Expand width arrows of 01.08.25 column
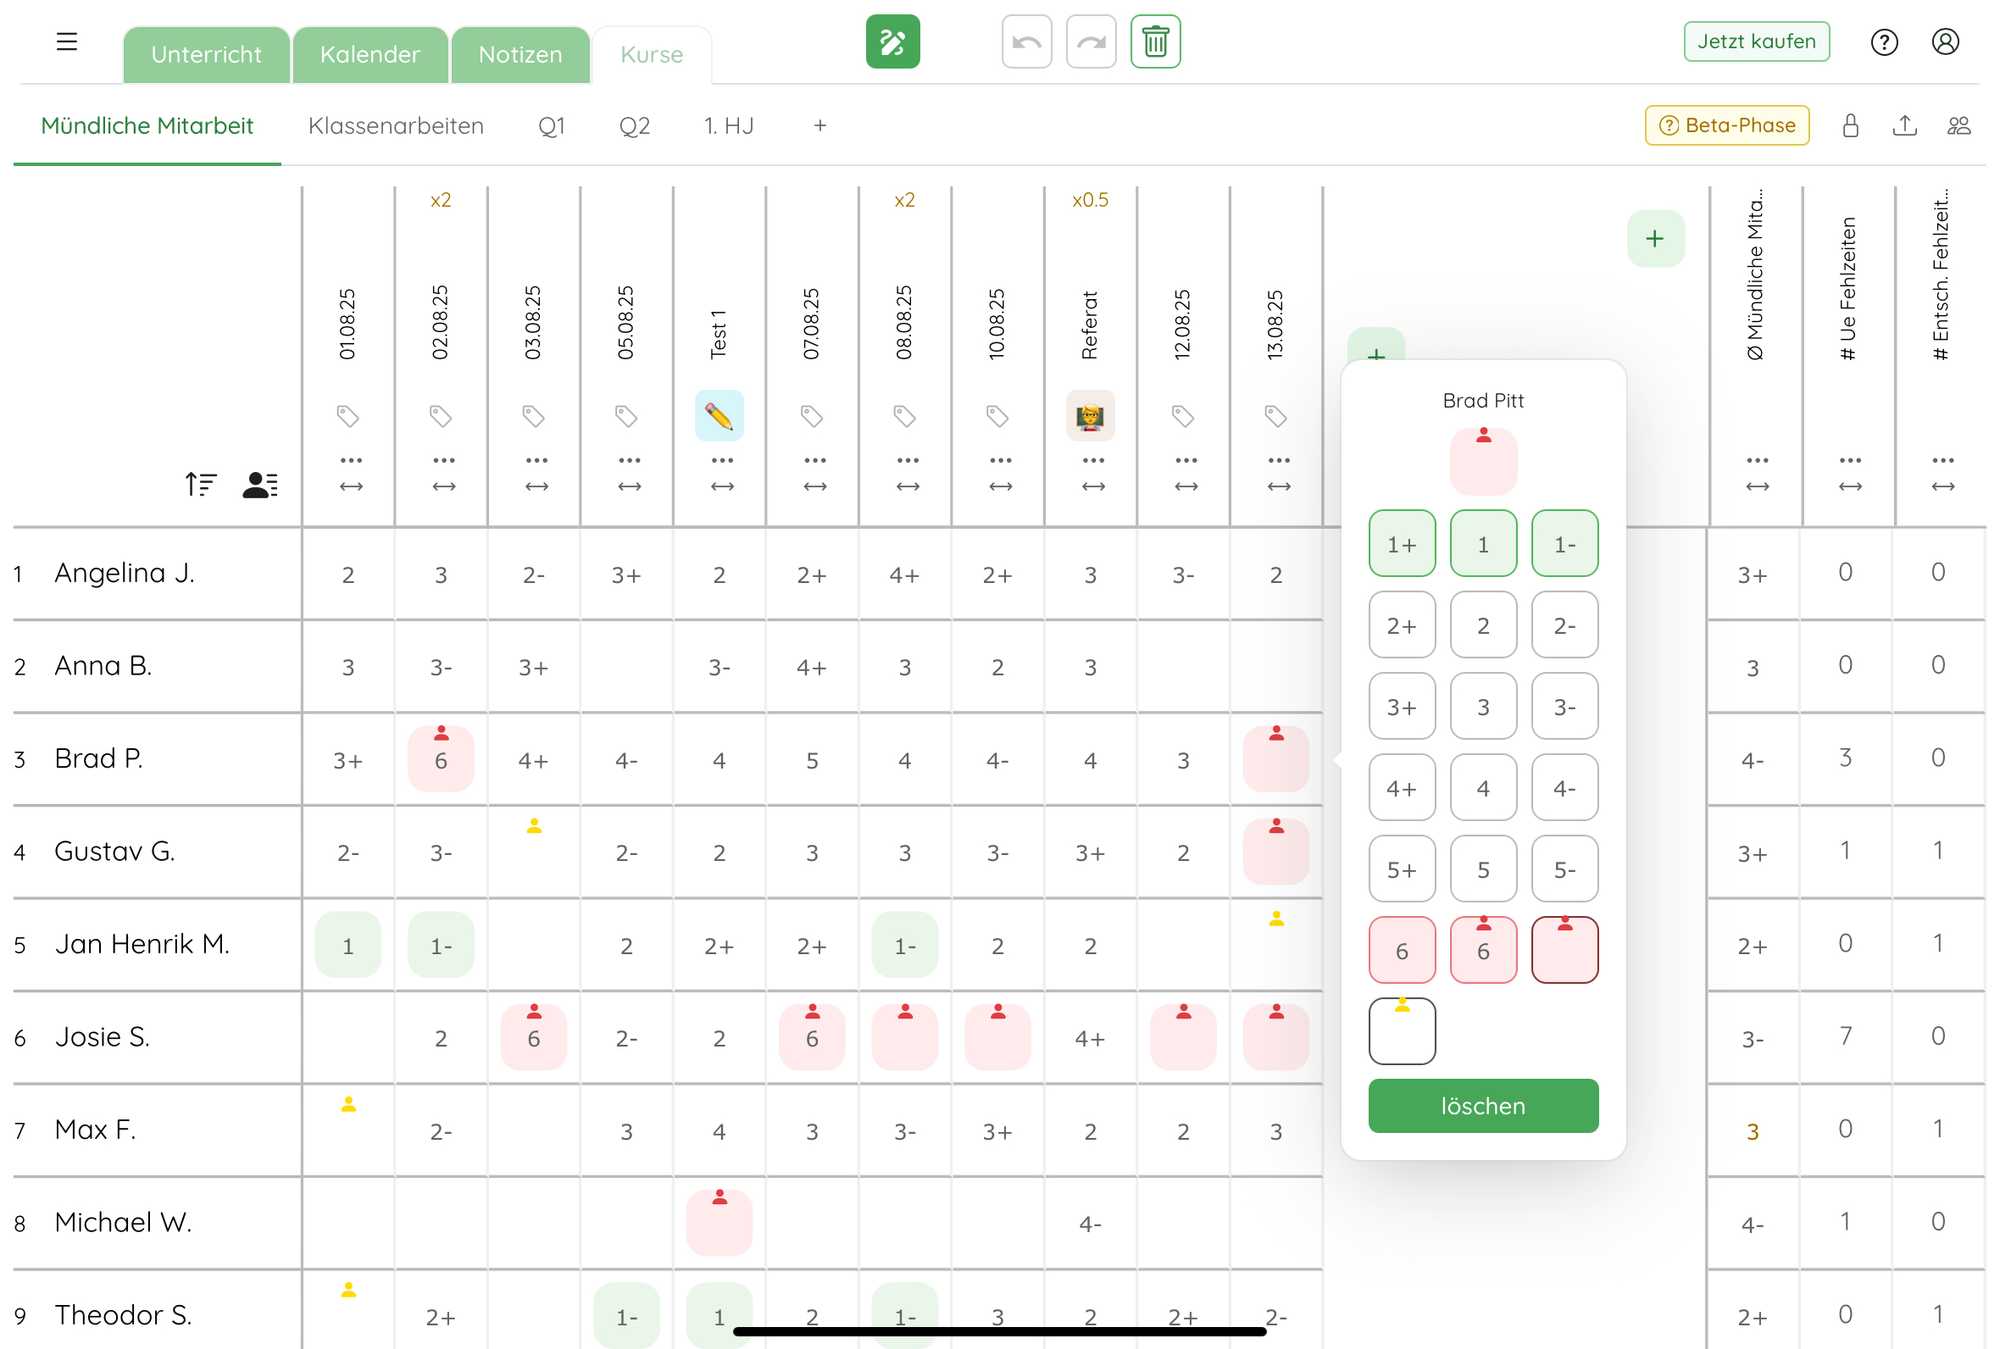Image resolution: width=2000 pixels, height=1349 pixels. point(351,487)
